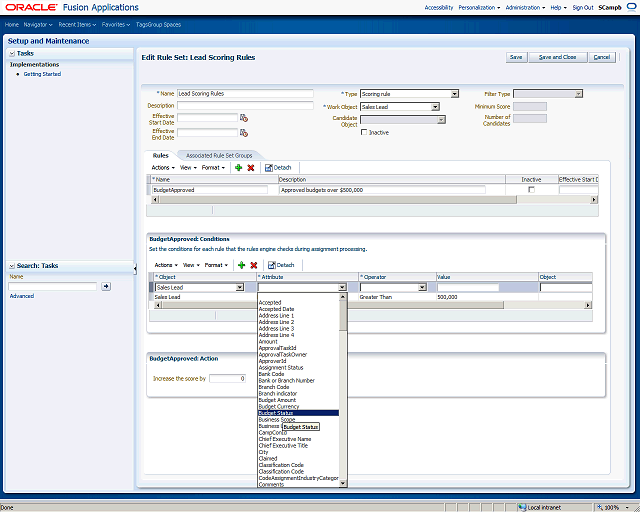Image resolution: width=640 pixels, height=512 pixels.
Task: Open the Candidate Object dropdown
Action: [x=441, y=120]
